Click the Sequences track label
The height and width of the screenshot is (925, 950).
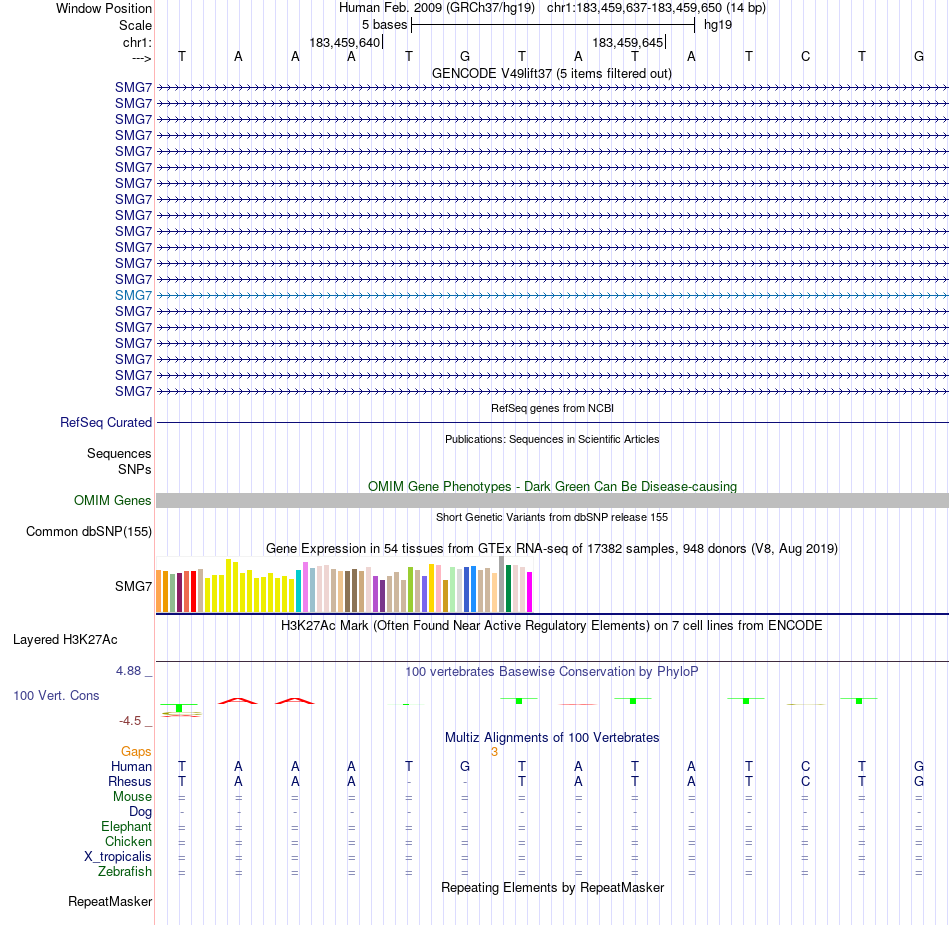119,453
